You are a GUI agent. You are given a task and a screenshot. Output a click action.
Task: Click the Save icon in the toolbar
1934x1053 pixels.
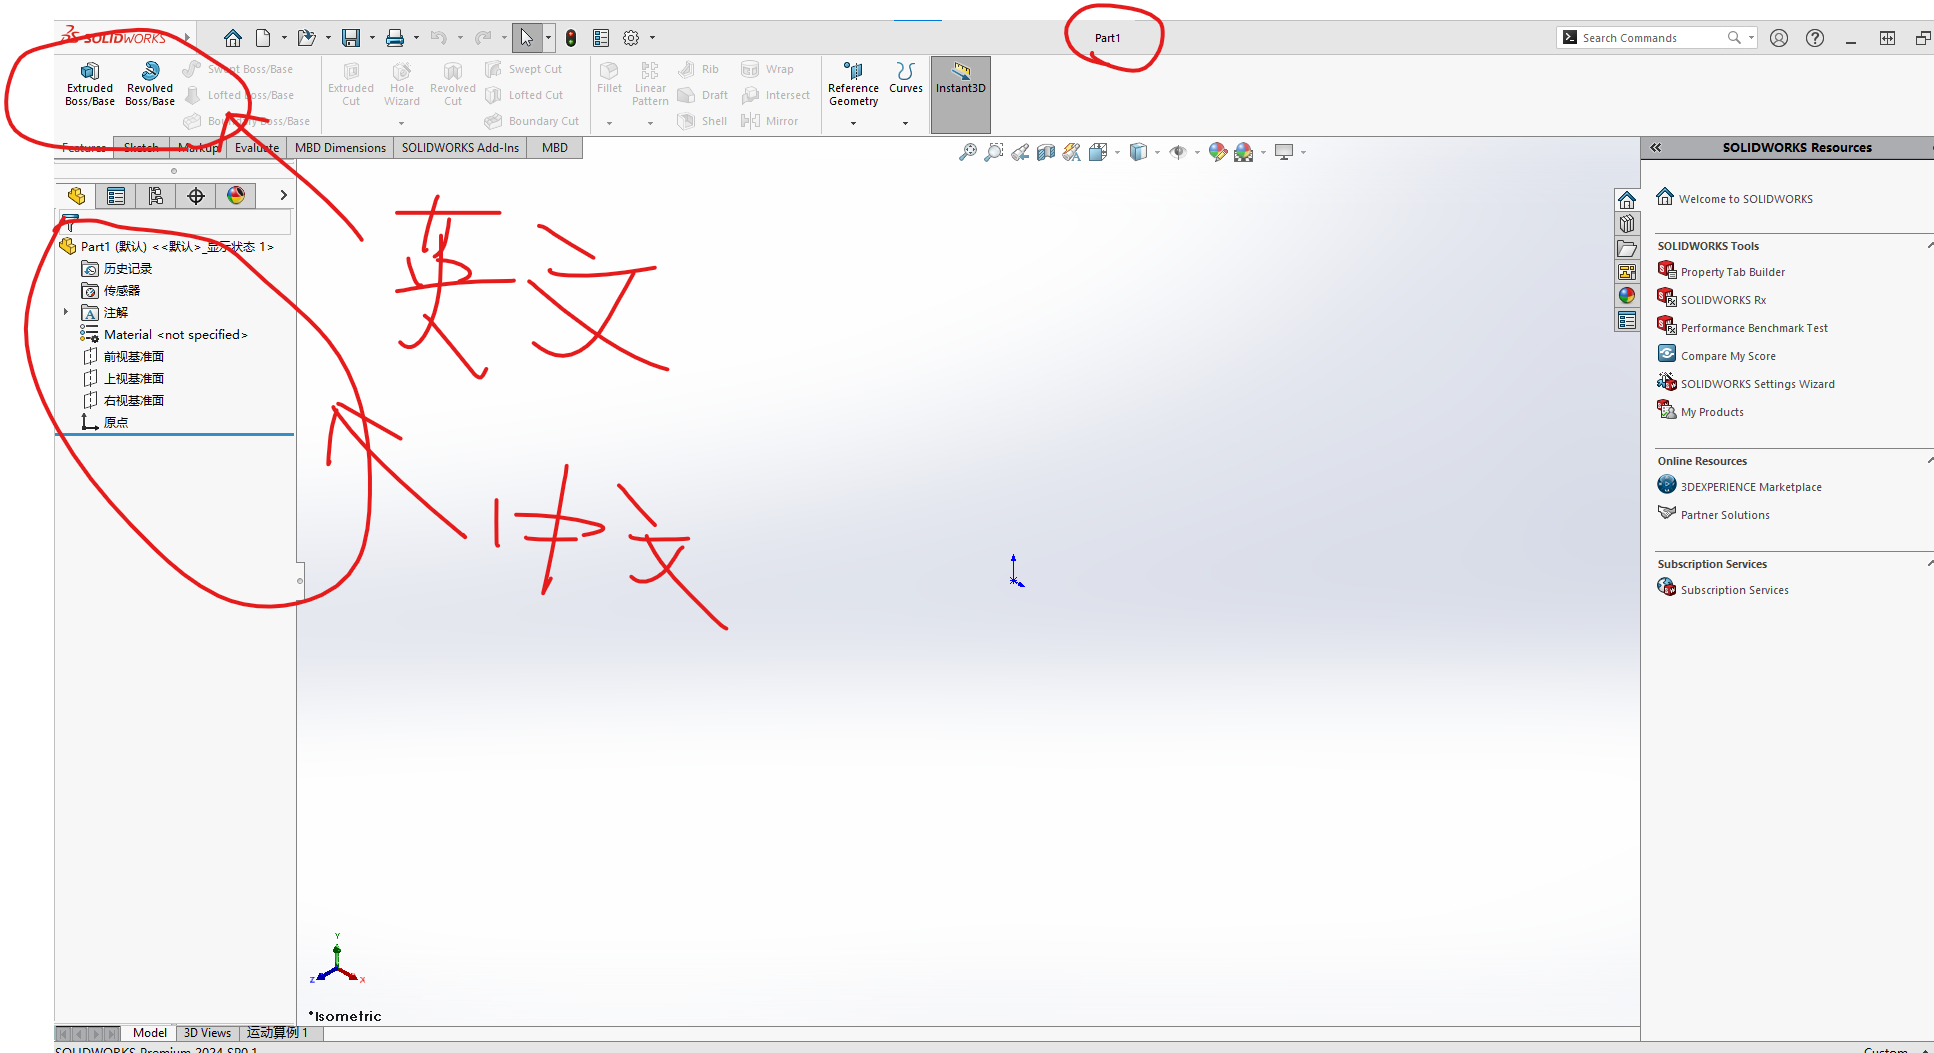tap(351, 37)
